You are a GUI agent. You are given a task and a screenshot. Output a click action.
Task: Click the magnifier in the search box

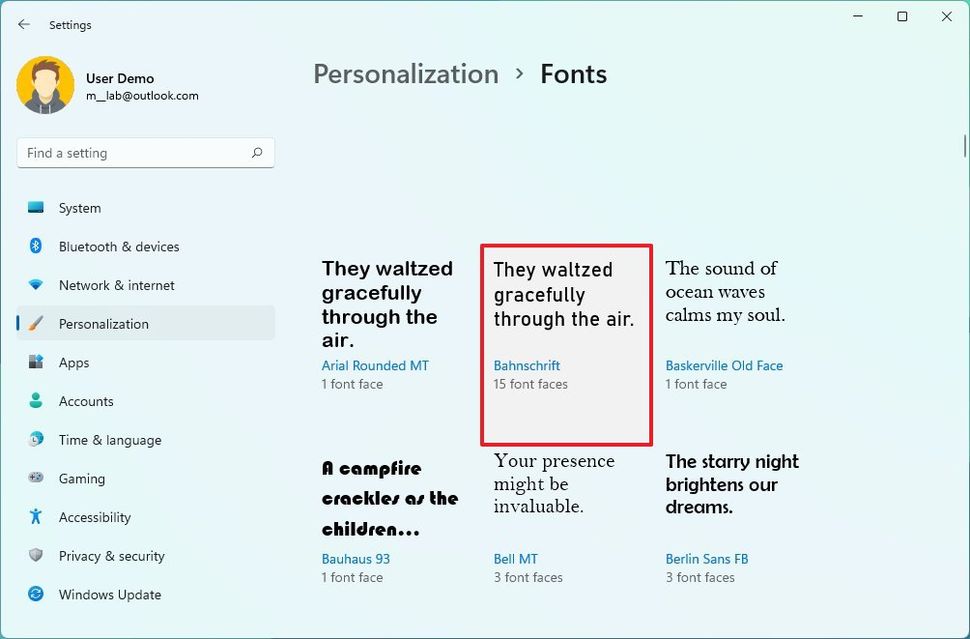click(x=257, y=152)
